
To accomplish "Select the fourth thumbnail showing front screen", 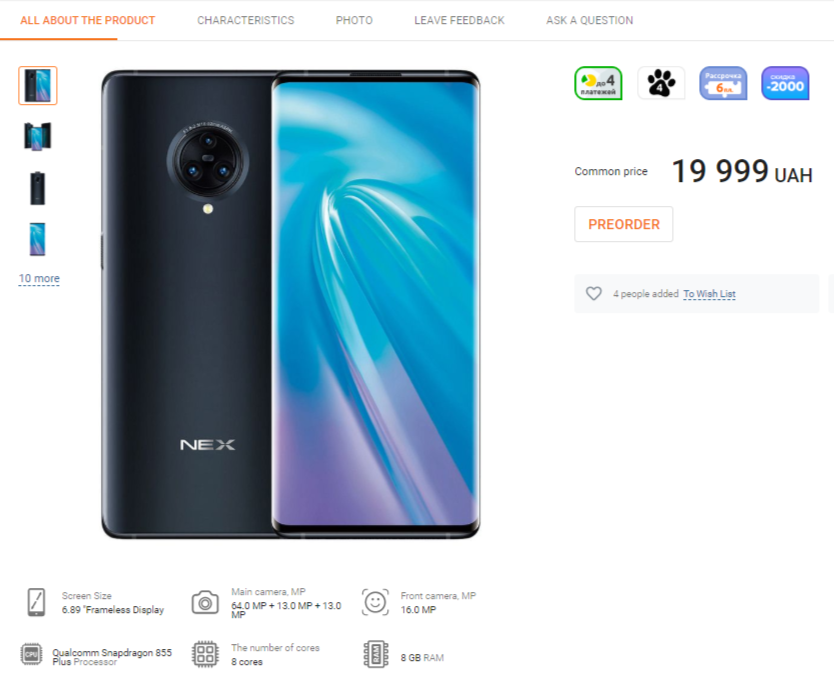I will pyautogui.click(x=38, y=239).
